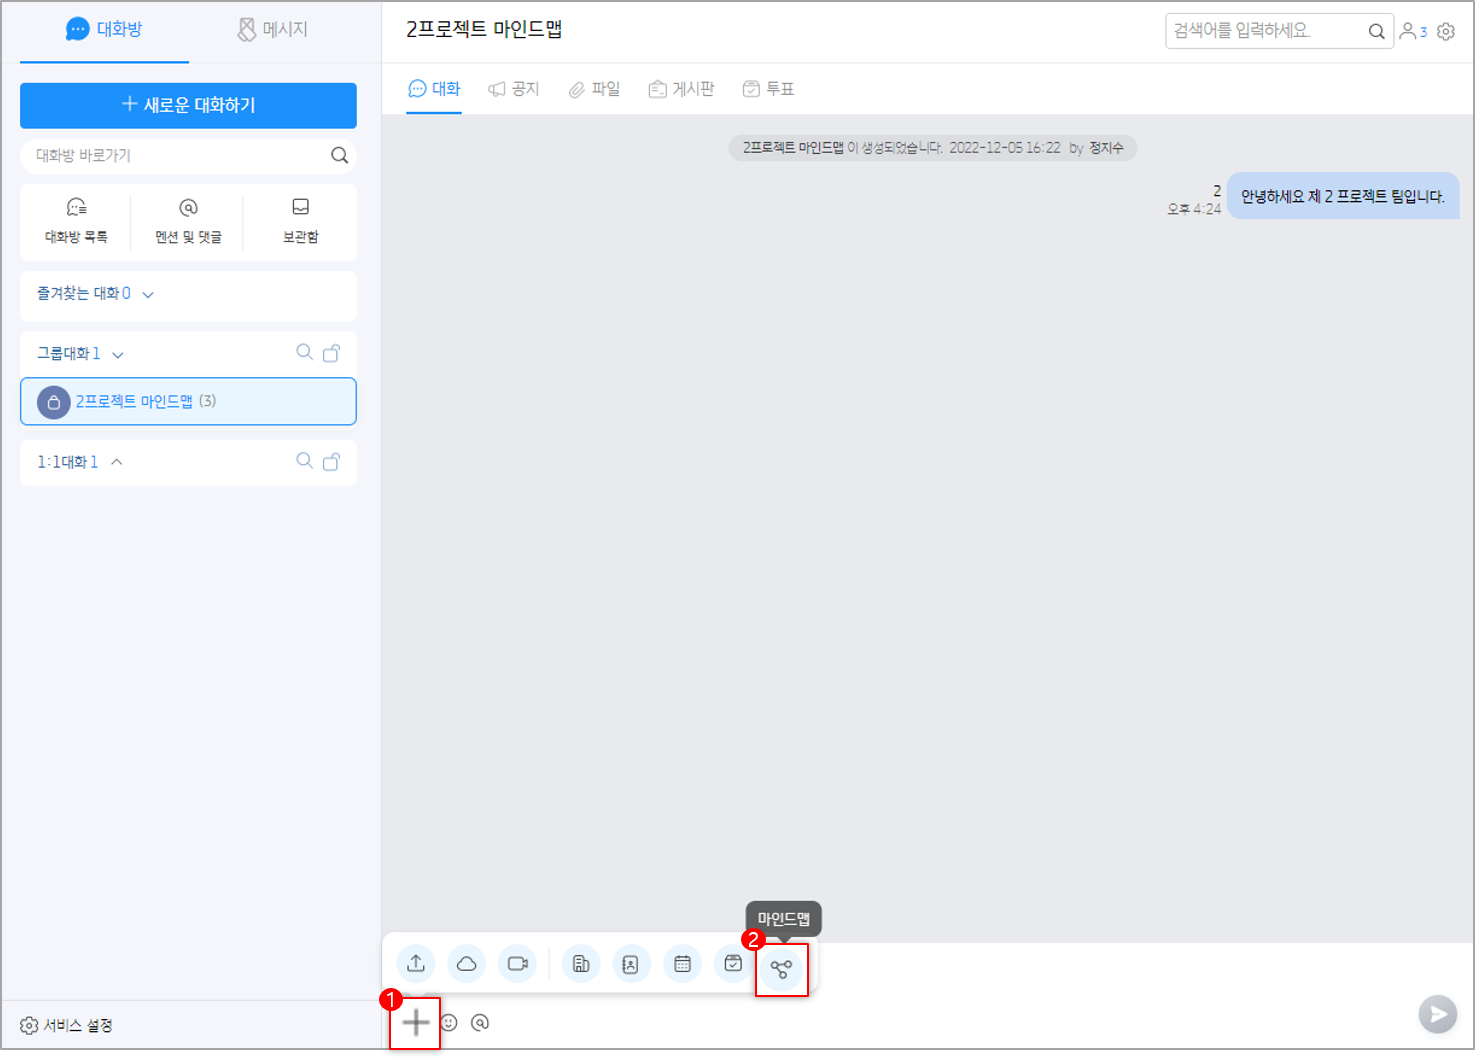This screenshot has height=1061, width=1475.
Task: Expand the 즐겨찾는 대화 section
Action: coord(148,295)
